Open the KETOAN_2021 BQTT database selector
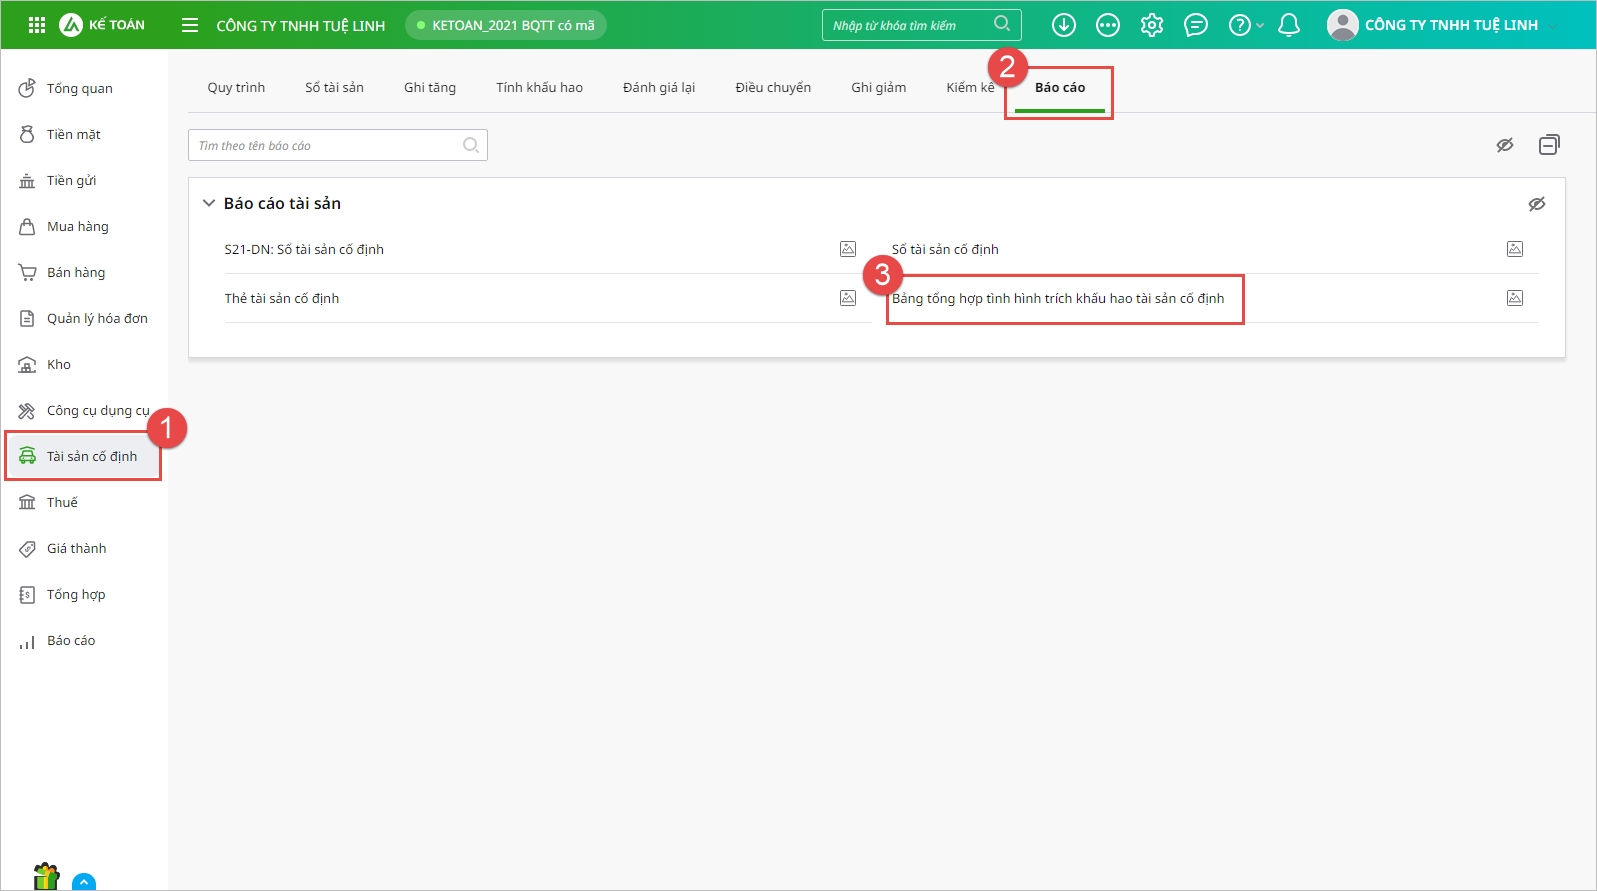The height and width of the screenshot is (891, 1597). 506,25
